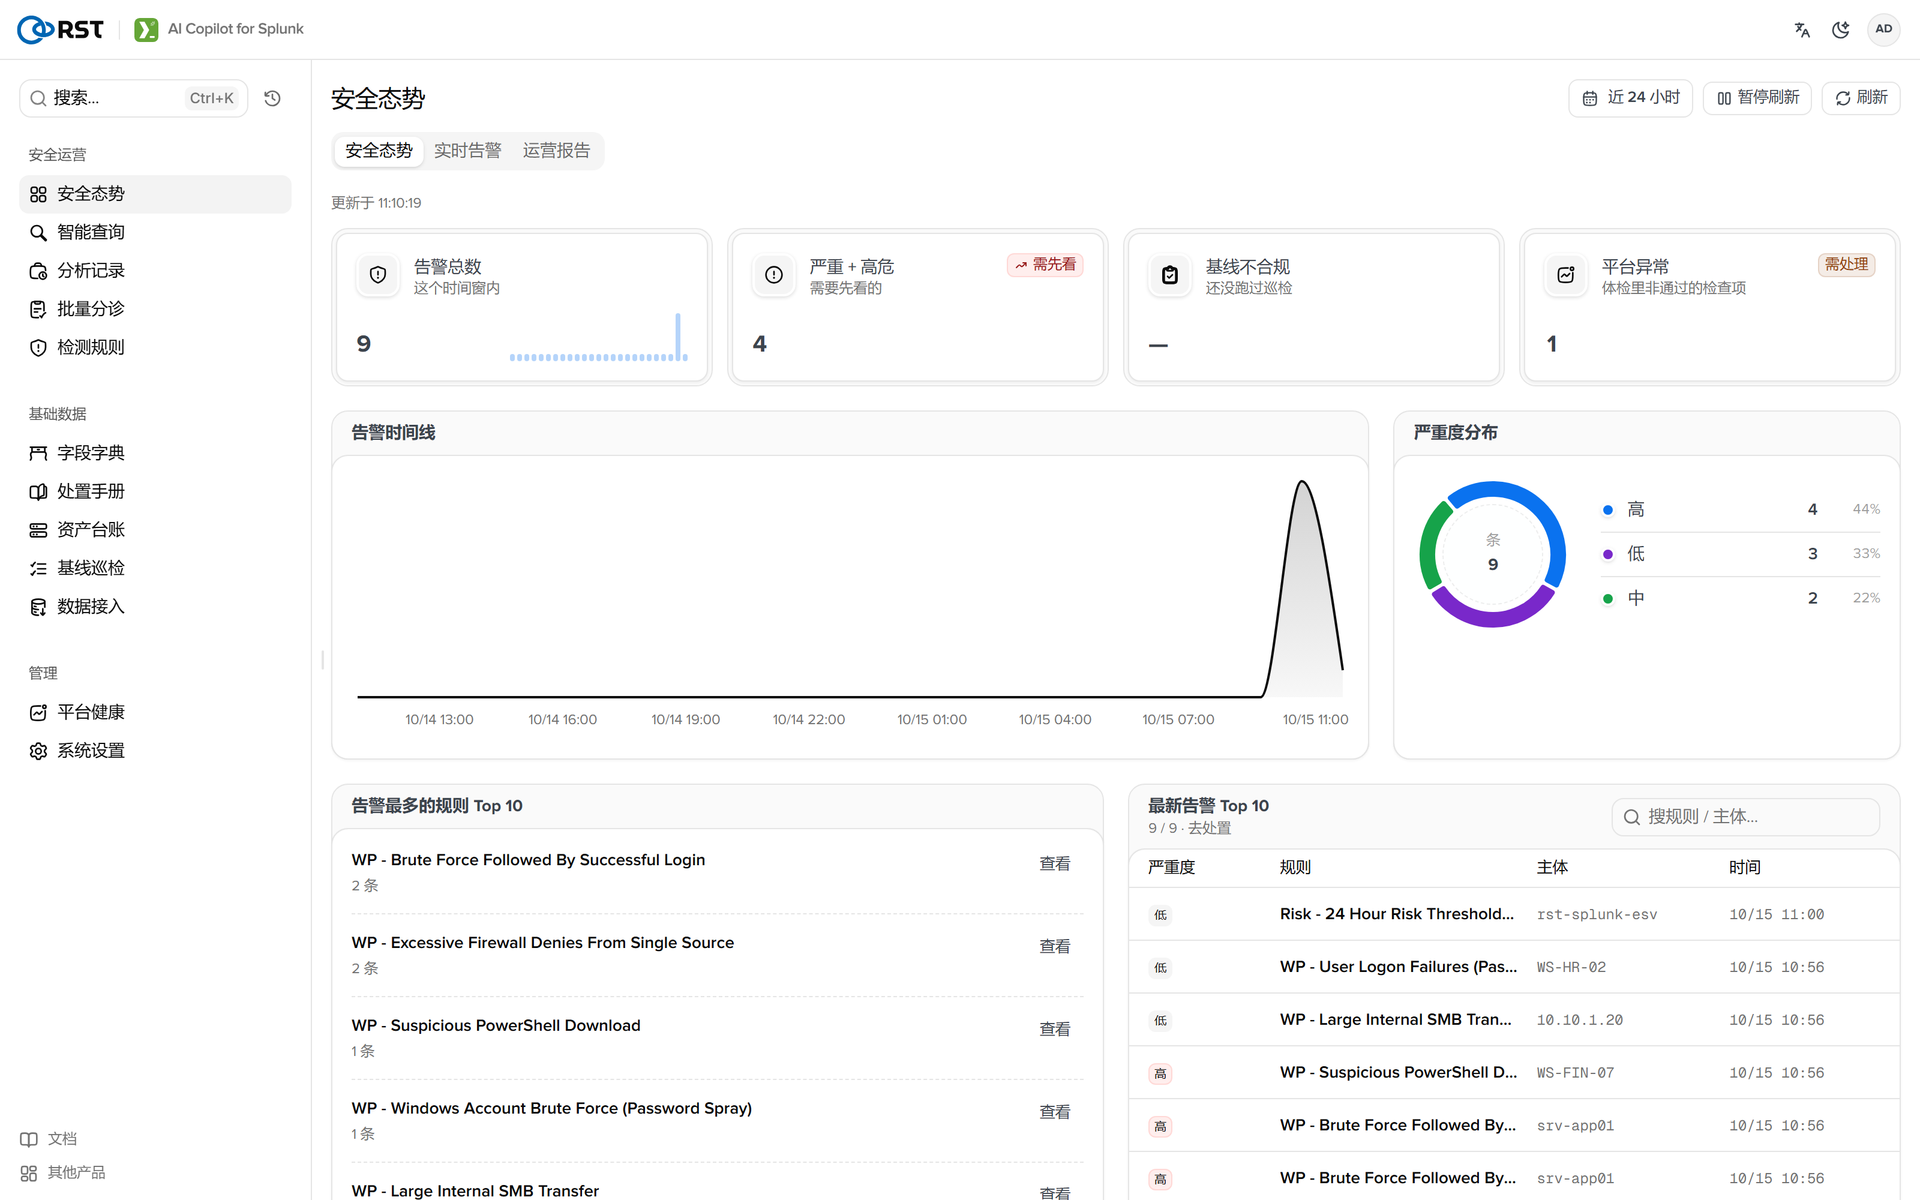
Task: Open 批量分诊 sidebar item
Action: [155, 309]
